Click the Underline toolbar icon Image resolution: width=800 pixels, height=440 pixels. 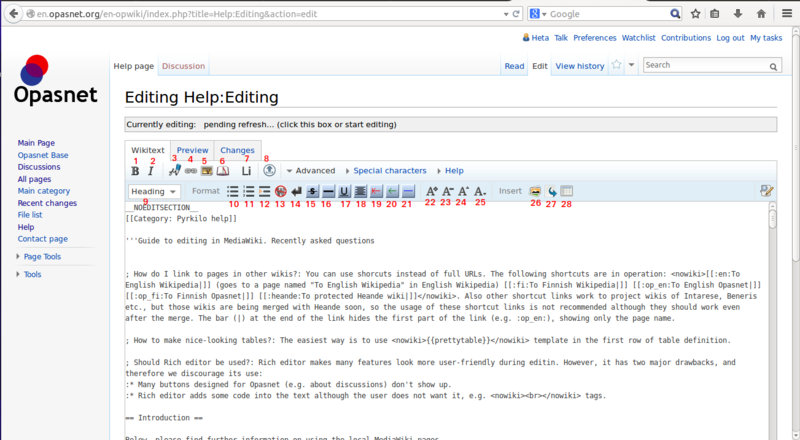[345, 191]
